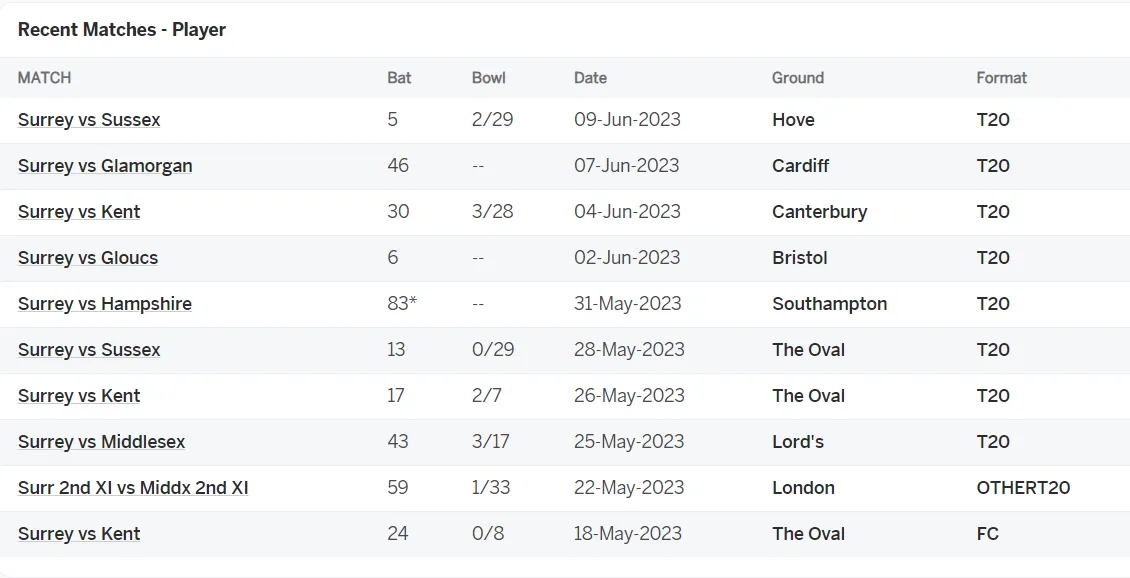
Task: Click the MATCH column header
Action: coord(44,78)
